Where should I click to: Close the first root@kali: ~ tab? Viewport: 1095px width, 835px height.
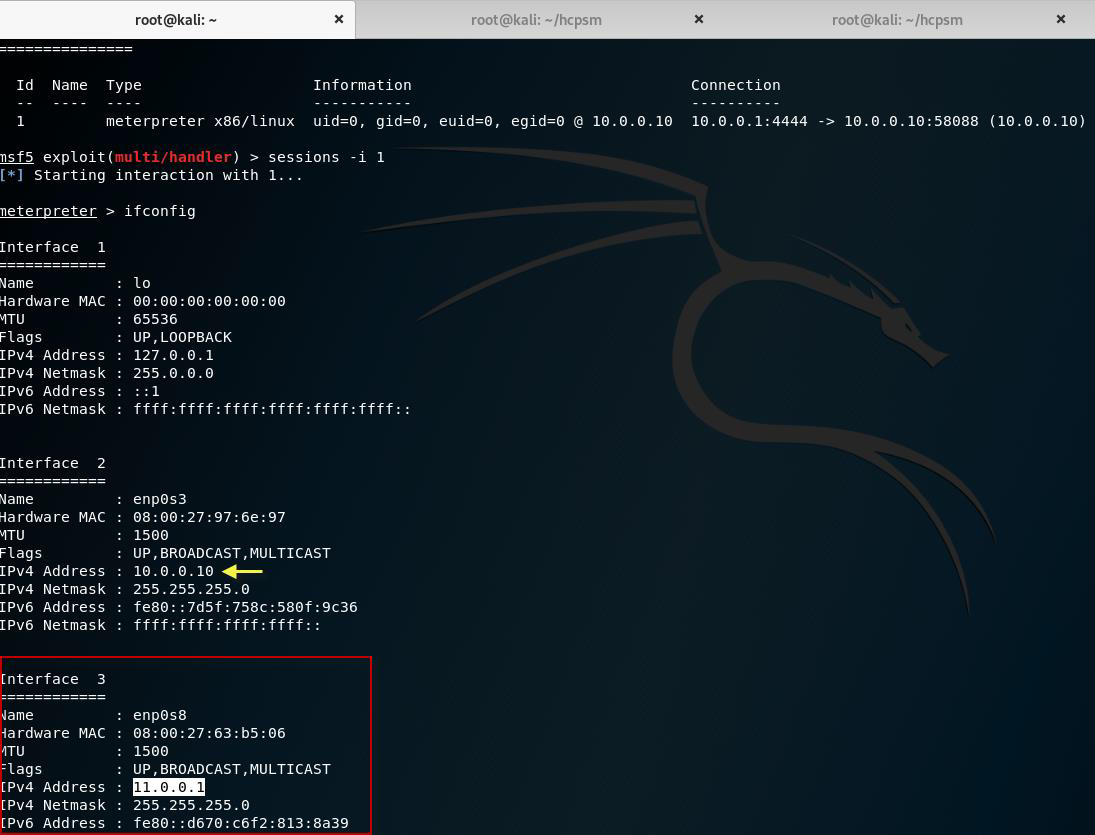tap(339, 20)
